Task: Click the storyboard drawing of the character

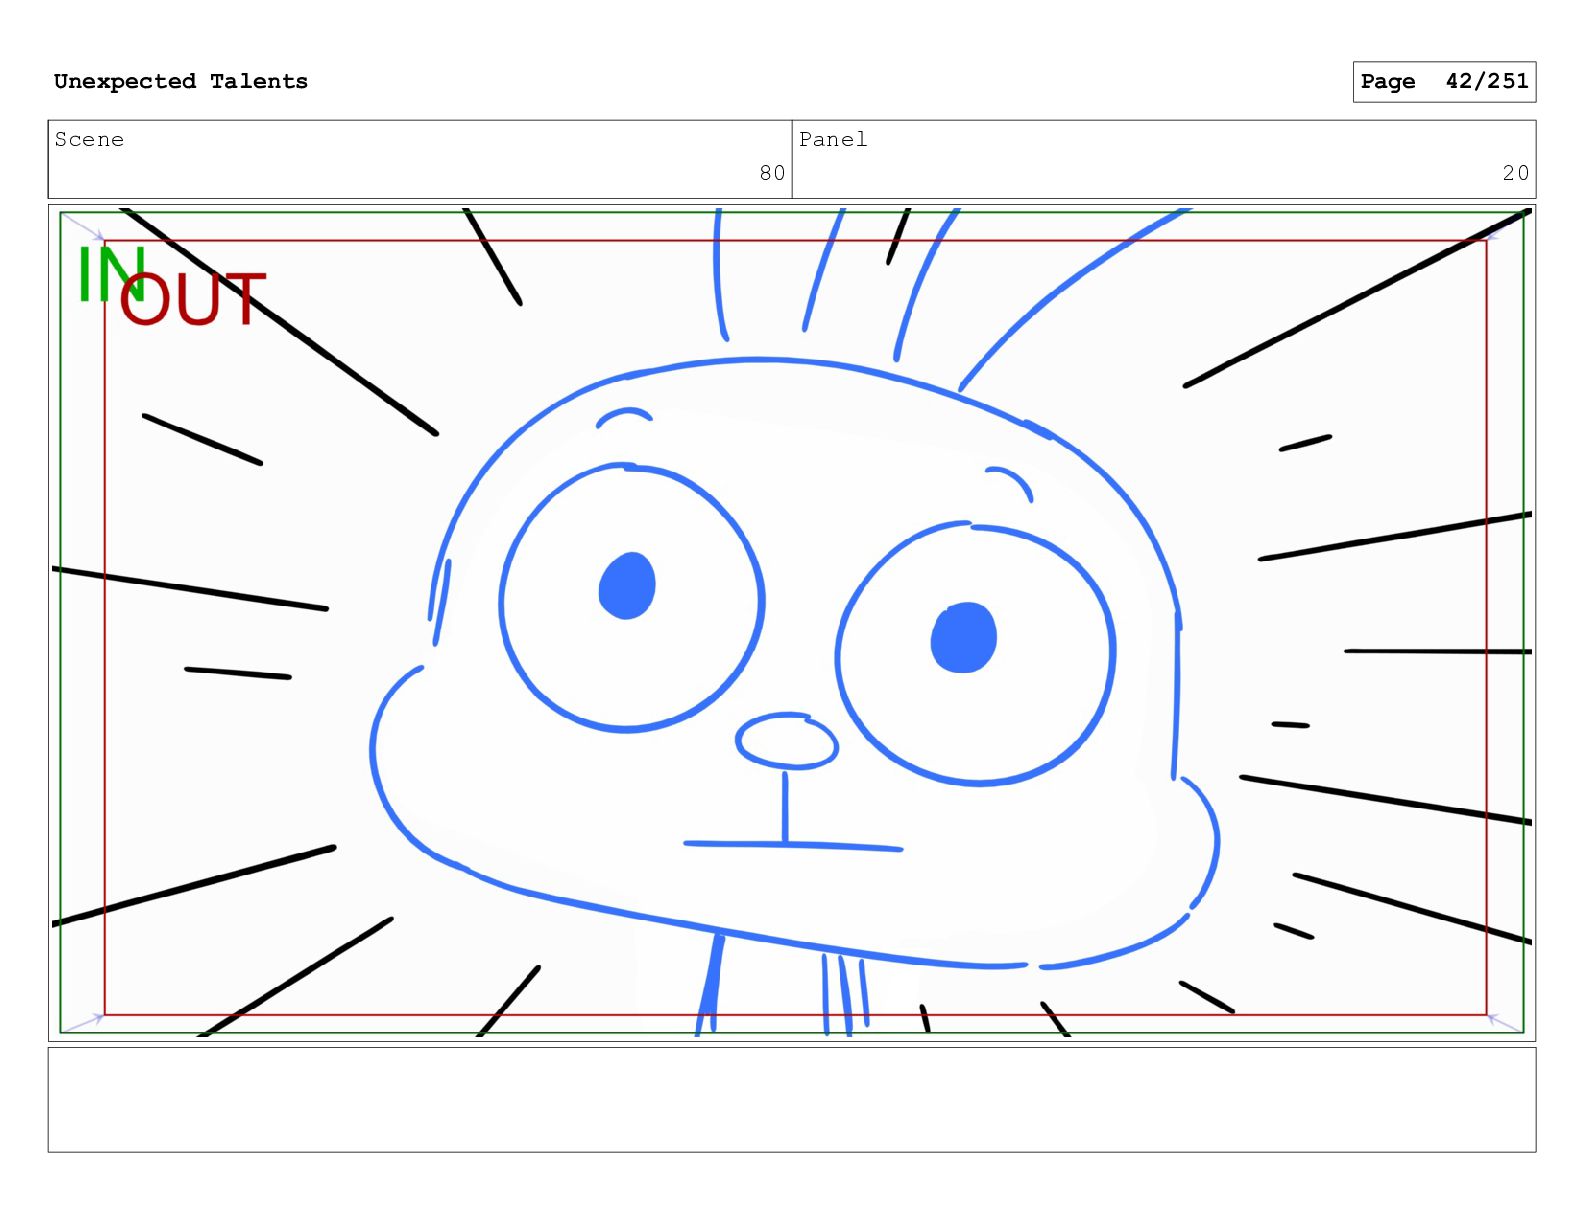Action: (792, 622)
